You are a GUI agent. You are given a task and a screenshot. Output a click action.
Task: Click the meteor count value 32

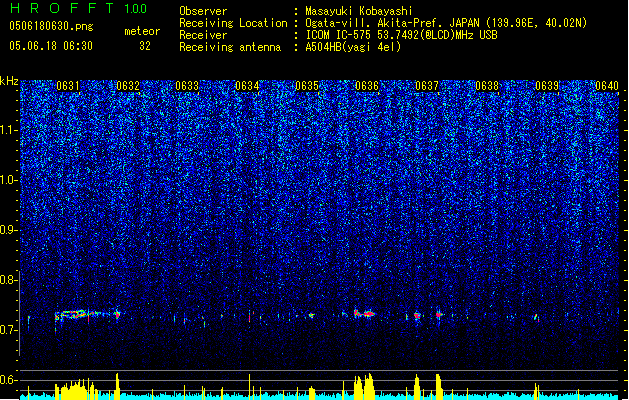[145, 46]
